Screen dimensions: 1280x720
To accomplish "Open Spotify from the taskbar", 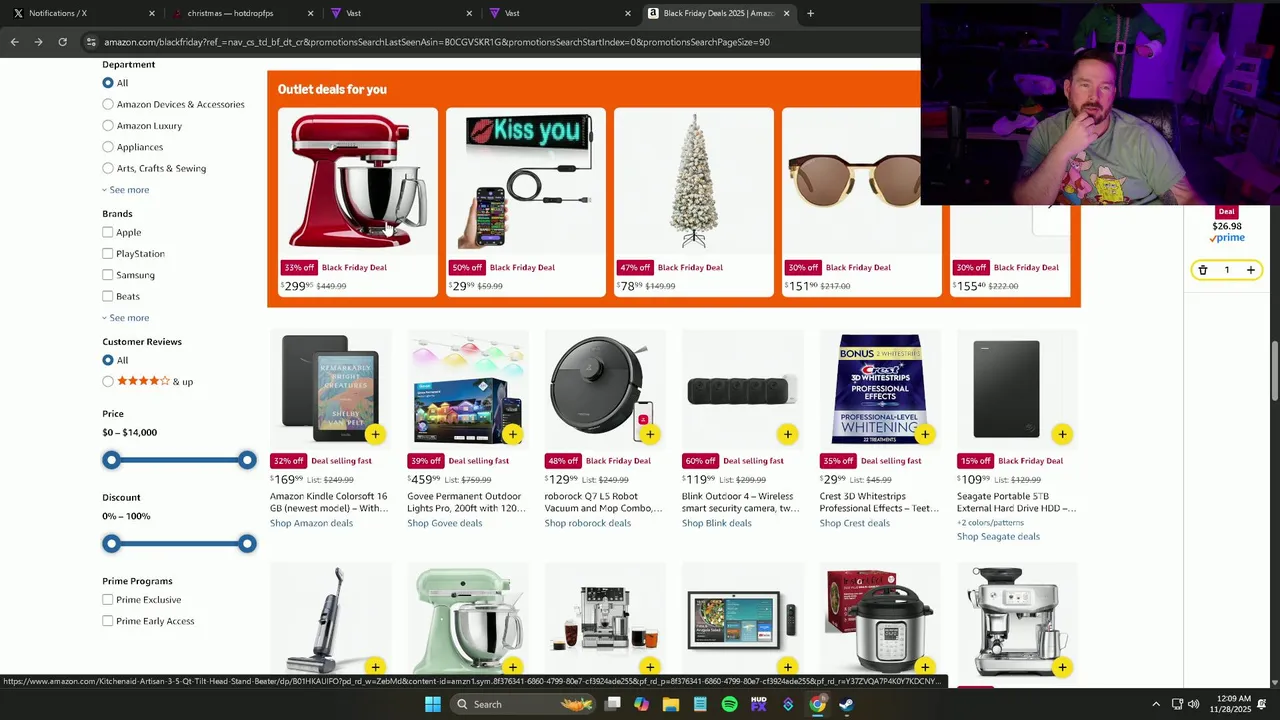I will coord(730,704).
